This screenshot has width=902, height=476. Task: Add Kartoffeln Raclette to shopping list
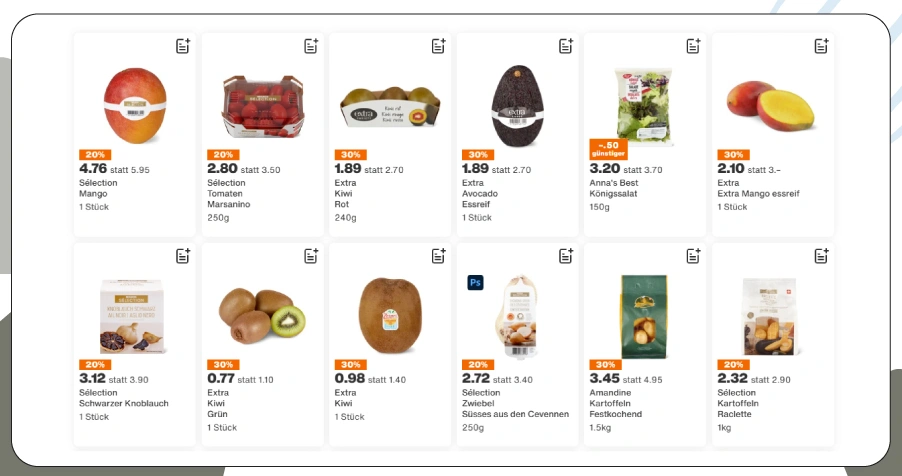pyautogui.click(x=821, y=256)
